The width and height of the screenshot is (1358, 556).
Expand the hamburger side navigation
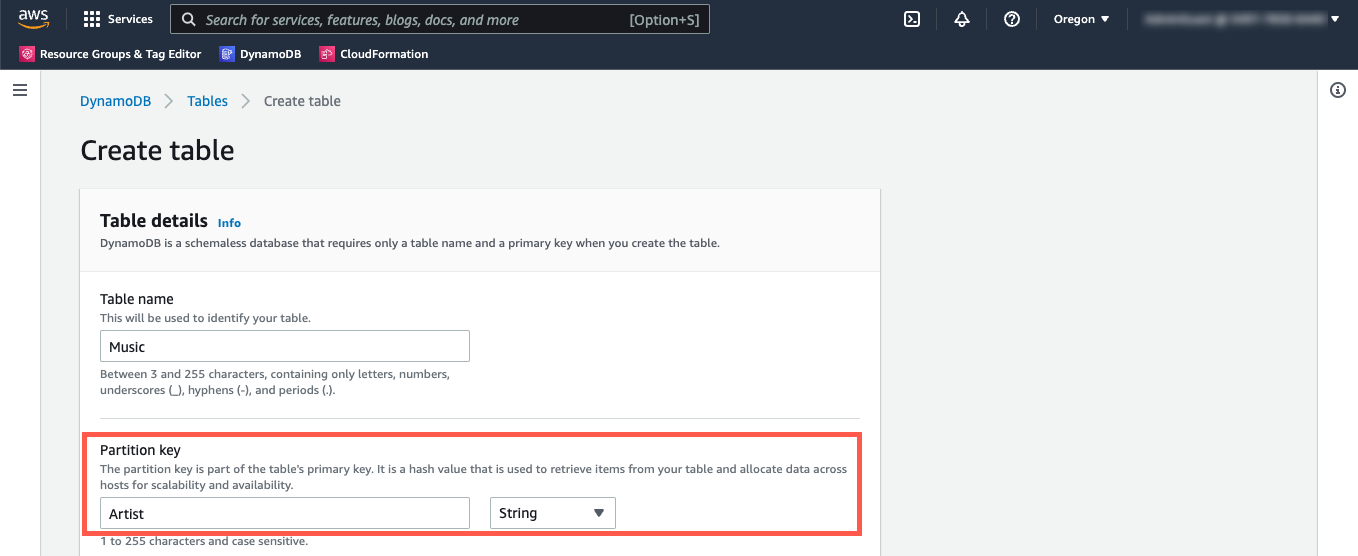(19, 90)
